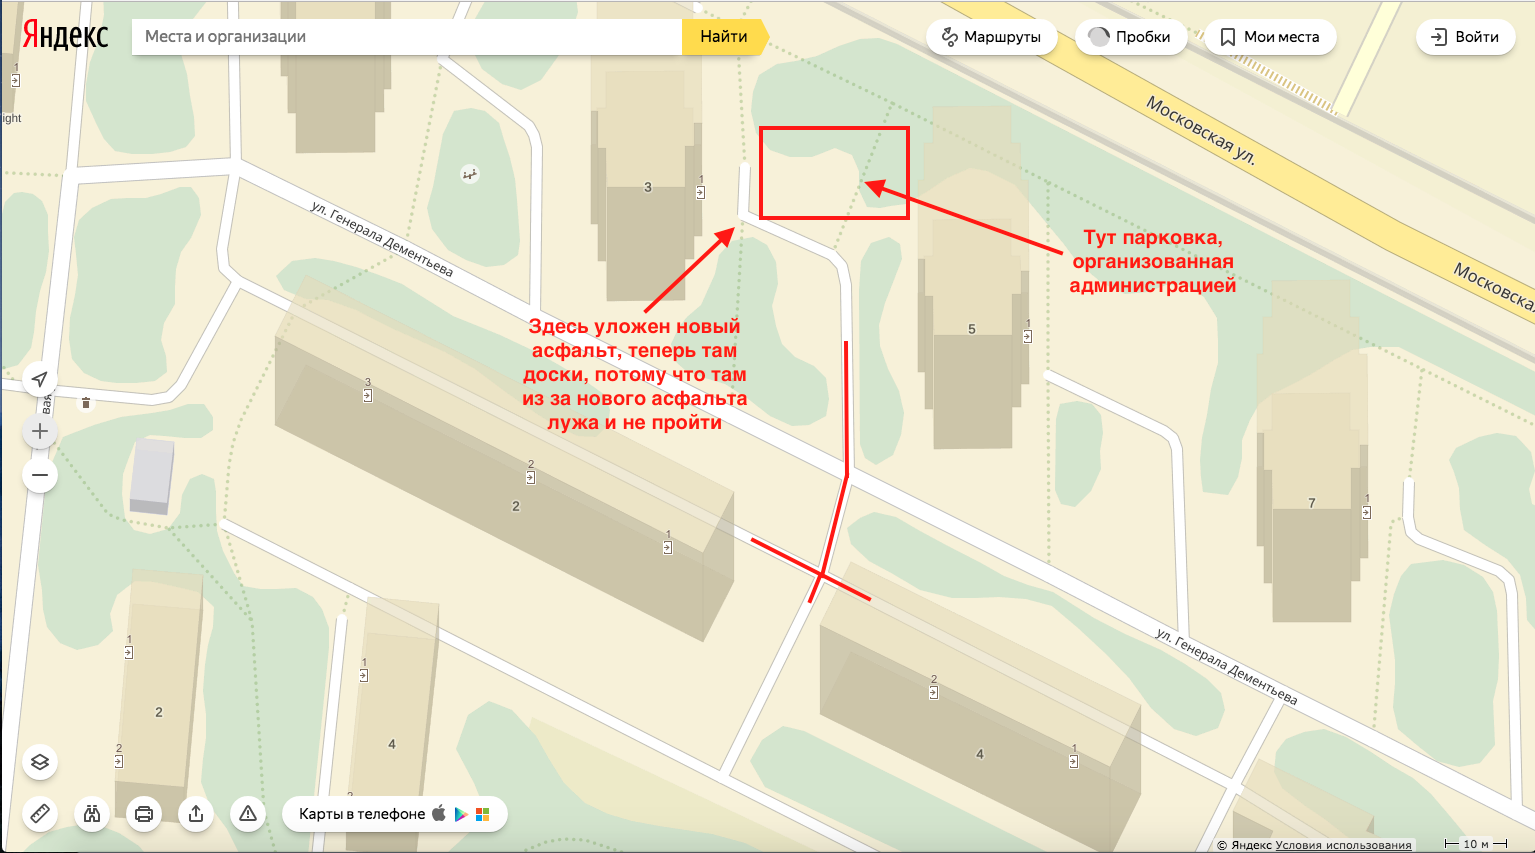Click the Войти sign-in button
The image size is (1535, 853).
tap(1465, 37)
